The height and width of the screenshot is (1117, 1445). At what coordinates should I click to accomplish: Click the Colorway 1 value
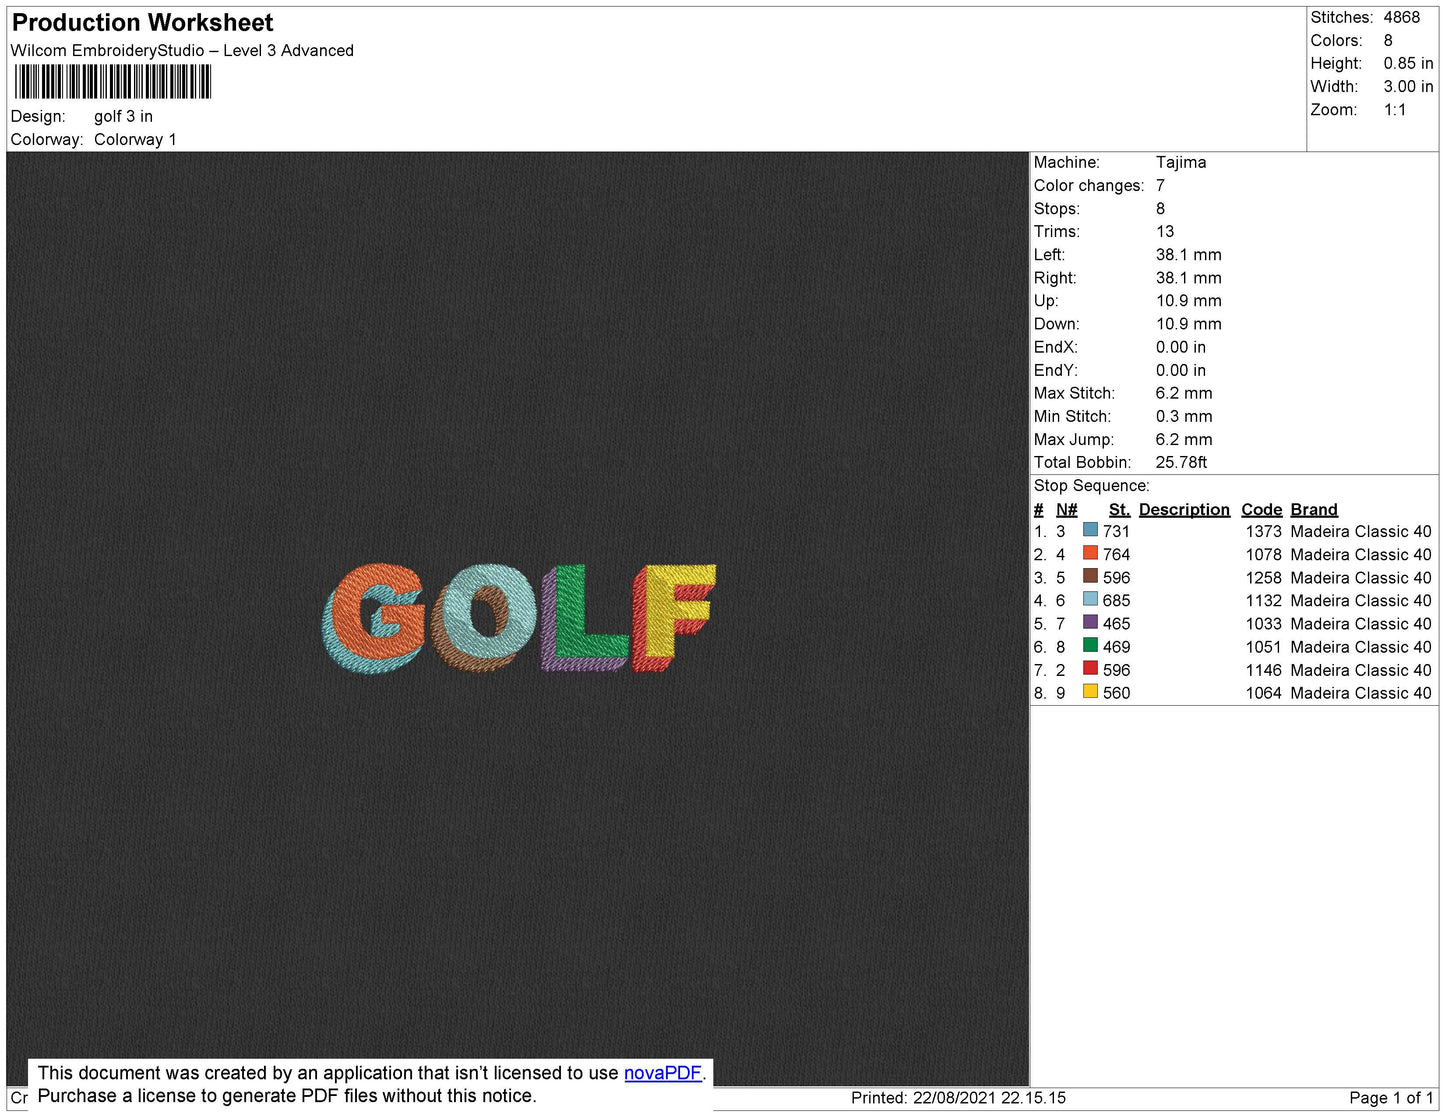[x=135, y=139]
